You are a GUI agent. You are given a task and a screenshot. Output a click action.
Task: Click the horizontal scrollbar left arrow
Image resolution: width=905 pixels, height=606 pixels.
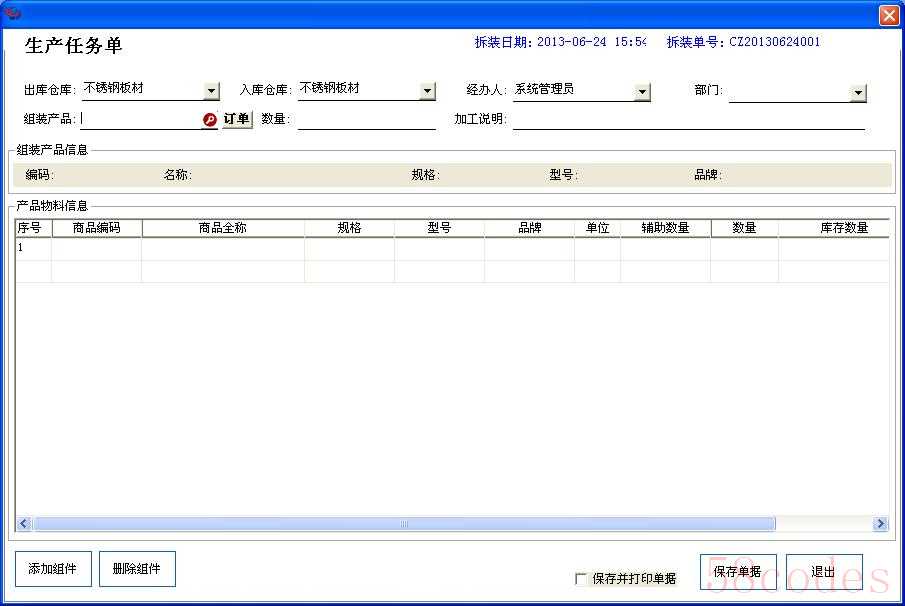tap(24, 524)
